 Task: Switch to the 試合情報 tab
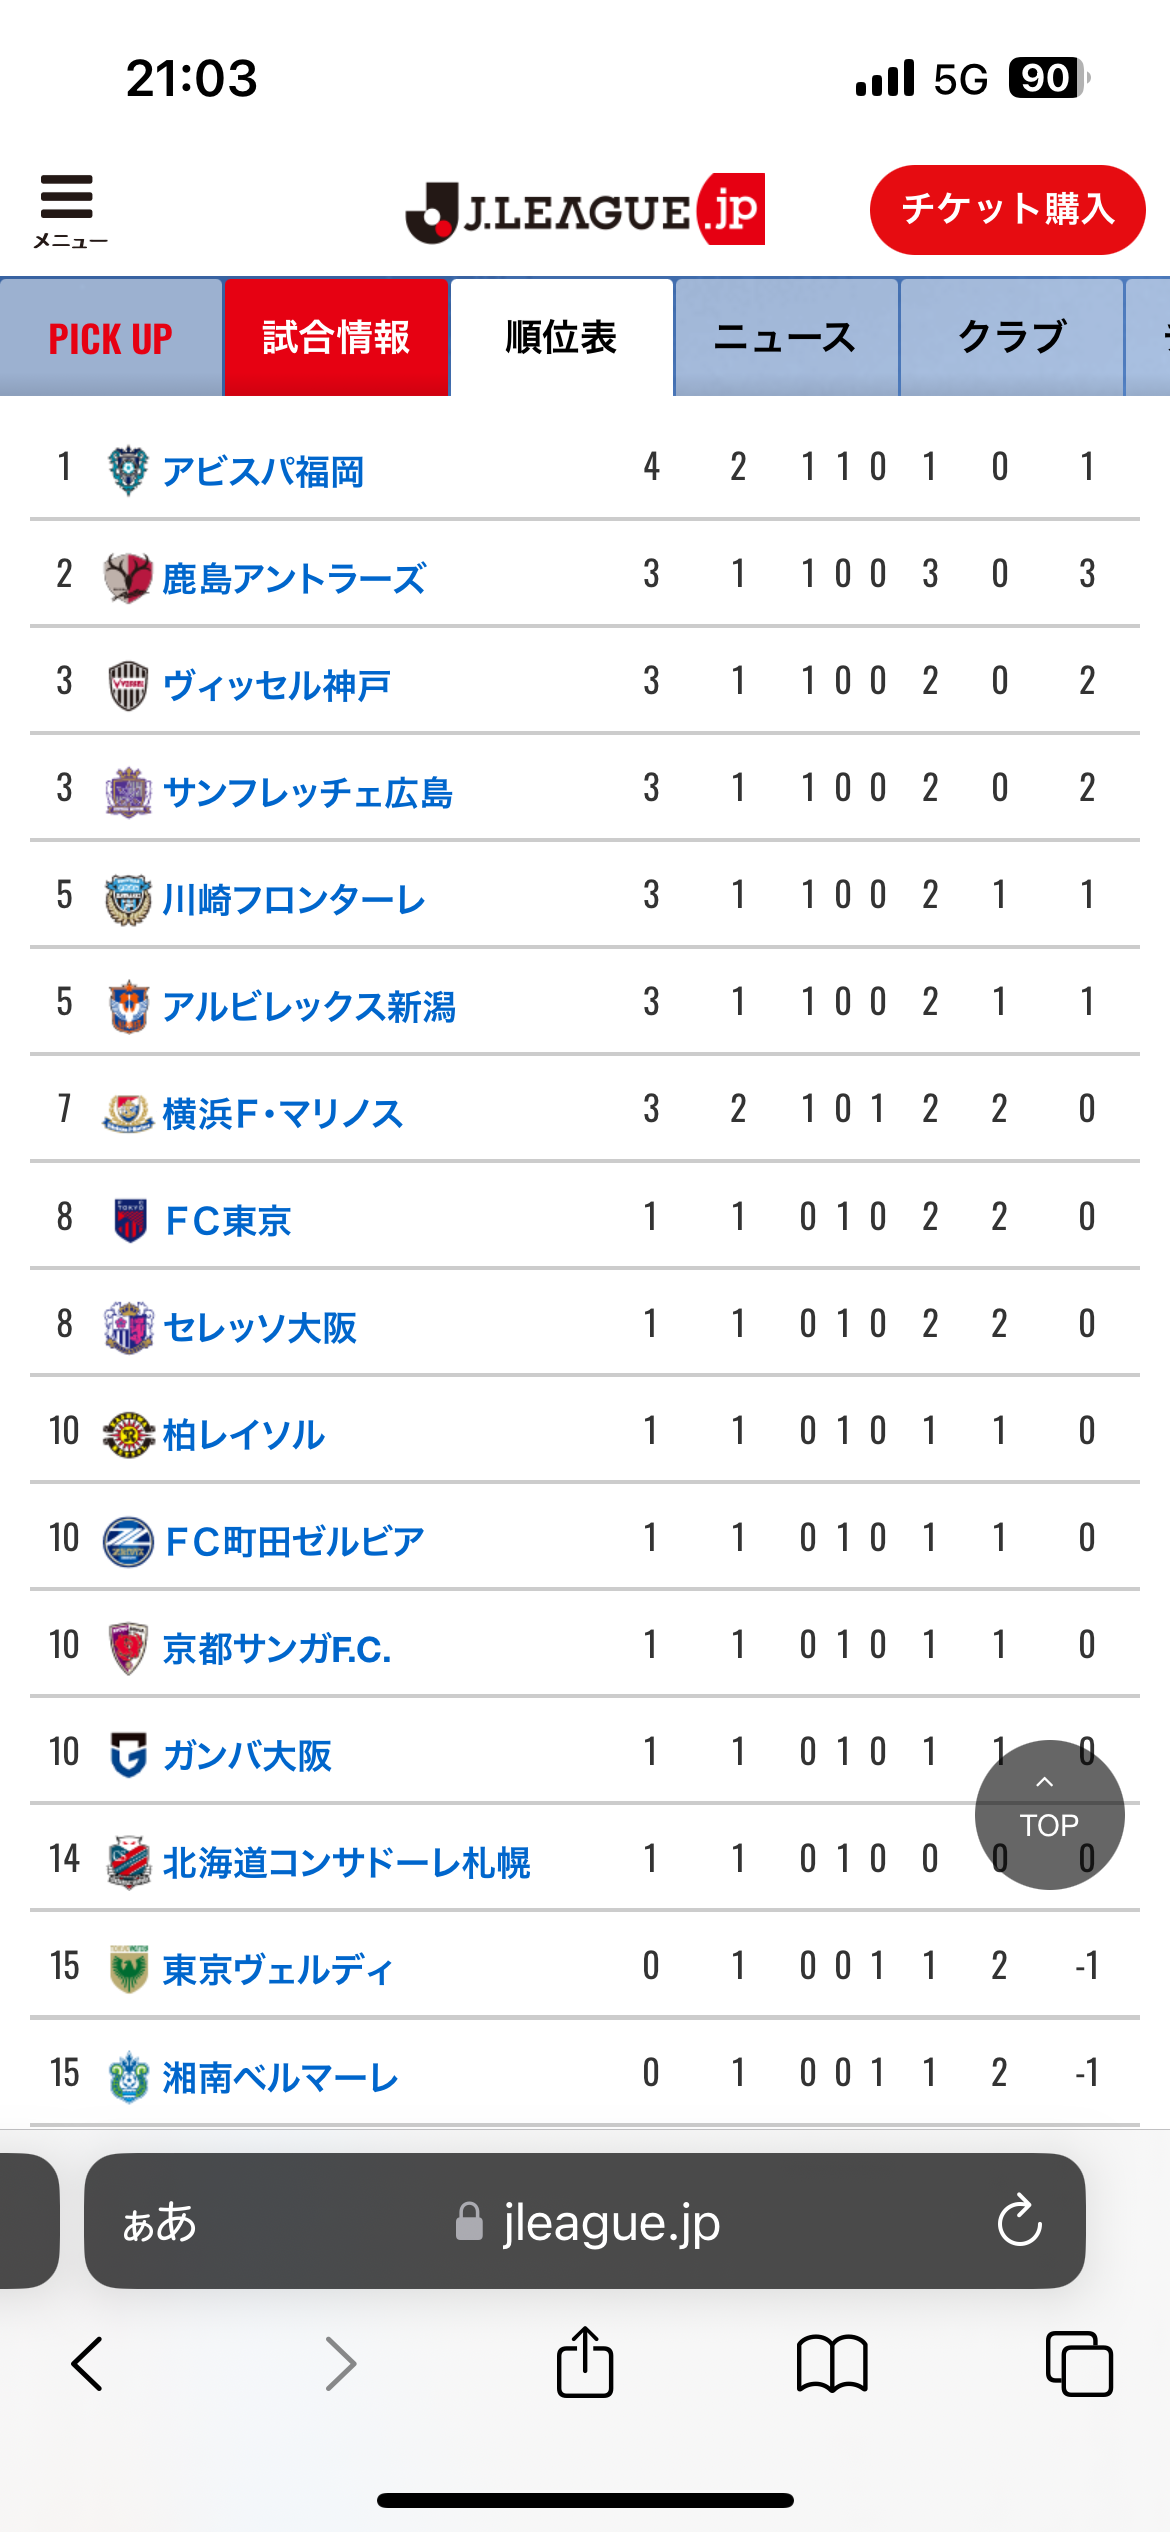(x=336, y=338)
